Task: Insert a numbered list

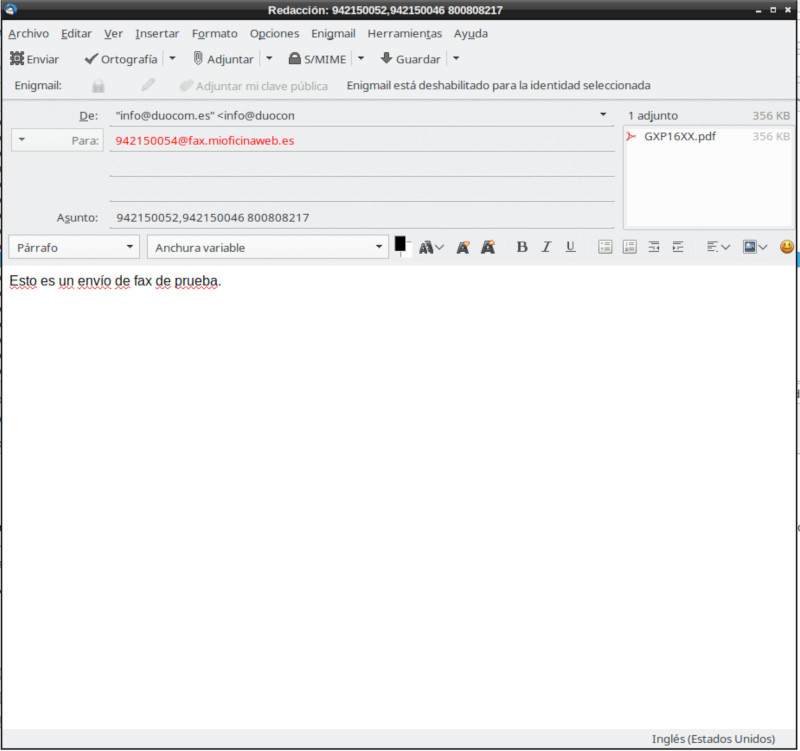Action: pos(629,247)
